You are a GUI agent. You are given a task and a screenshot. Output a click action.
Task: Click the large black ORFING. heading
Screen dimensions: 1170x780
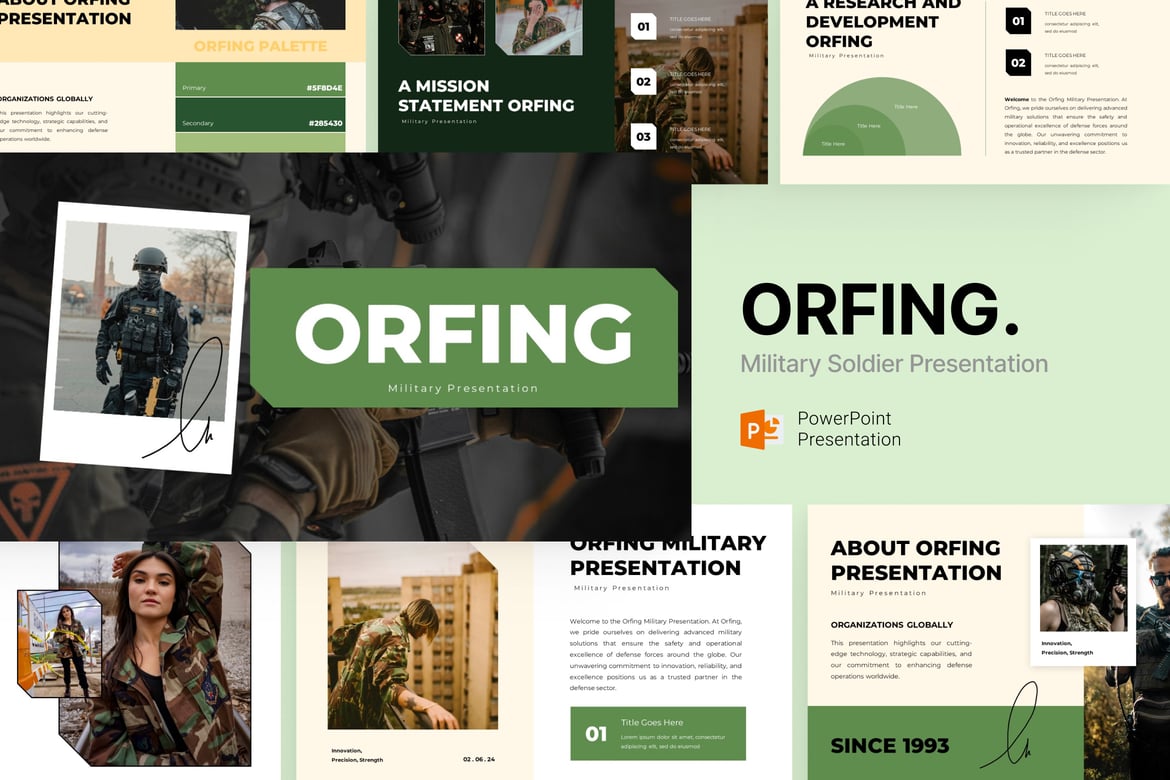tap(880, 310)
